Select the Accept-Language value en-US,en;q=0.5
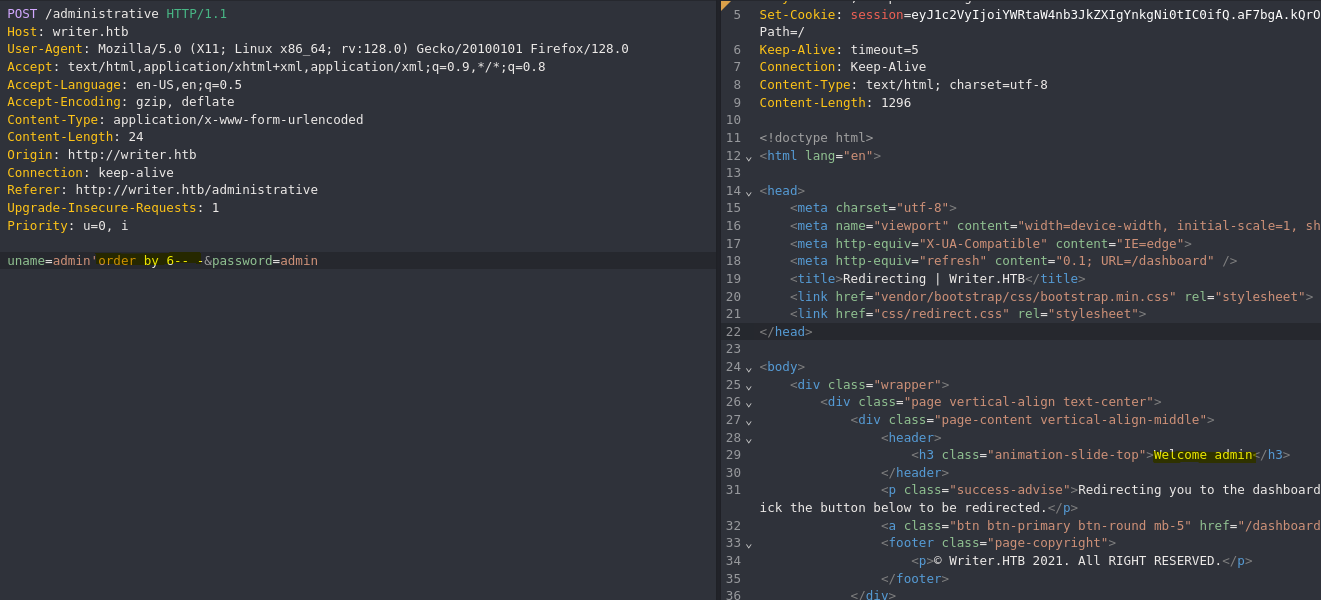Image resolution: width=1321 pixels, height=600 pixels. (189, 85)
